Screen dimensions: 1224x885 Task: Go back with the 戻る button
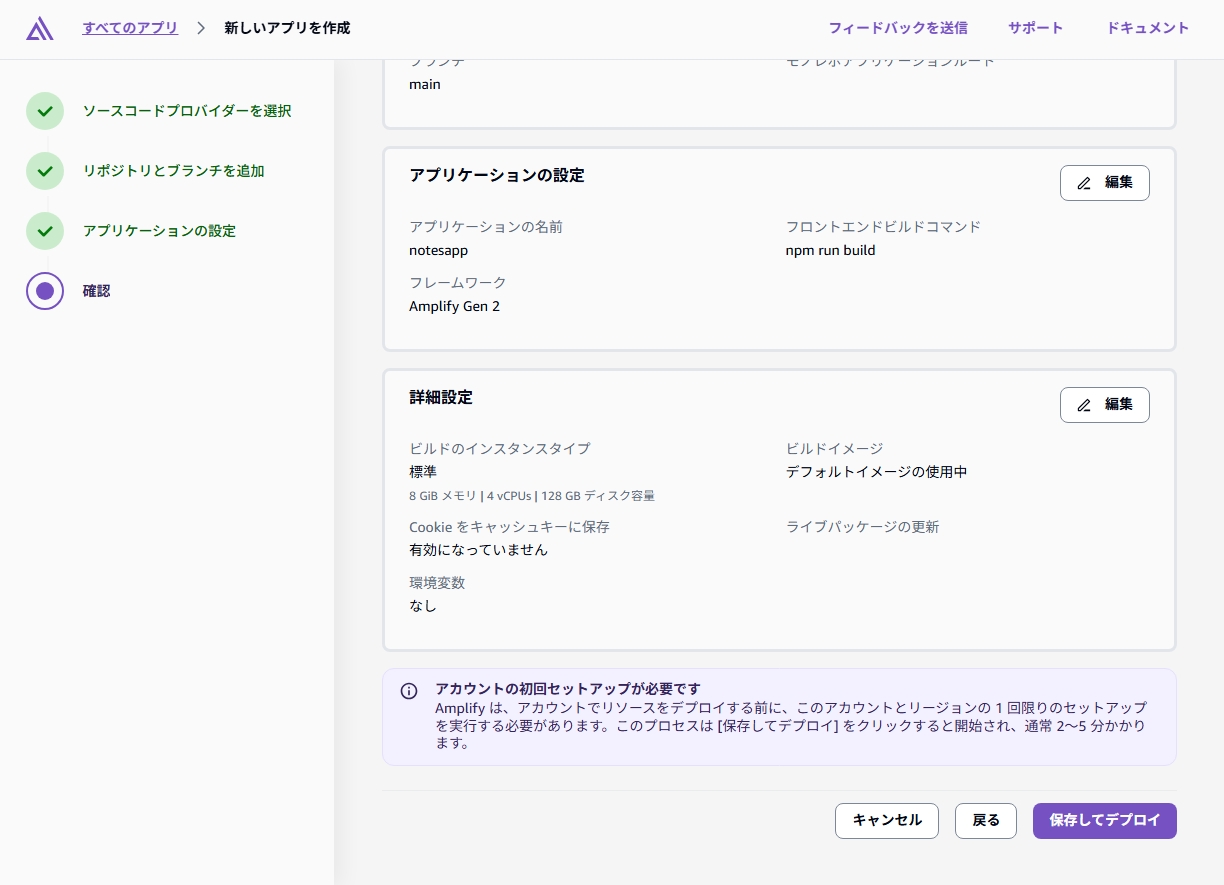(985, 820)
